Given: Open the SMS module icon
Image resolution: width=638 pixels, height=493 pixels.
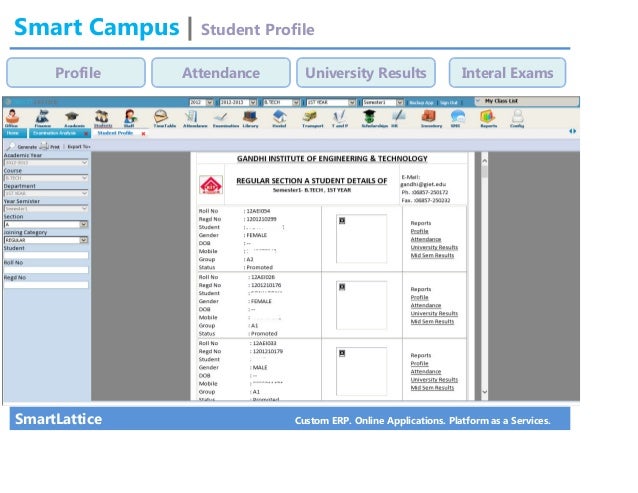Looking at the screenshot, I should tap(457, 118).
